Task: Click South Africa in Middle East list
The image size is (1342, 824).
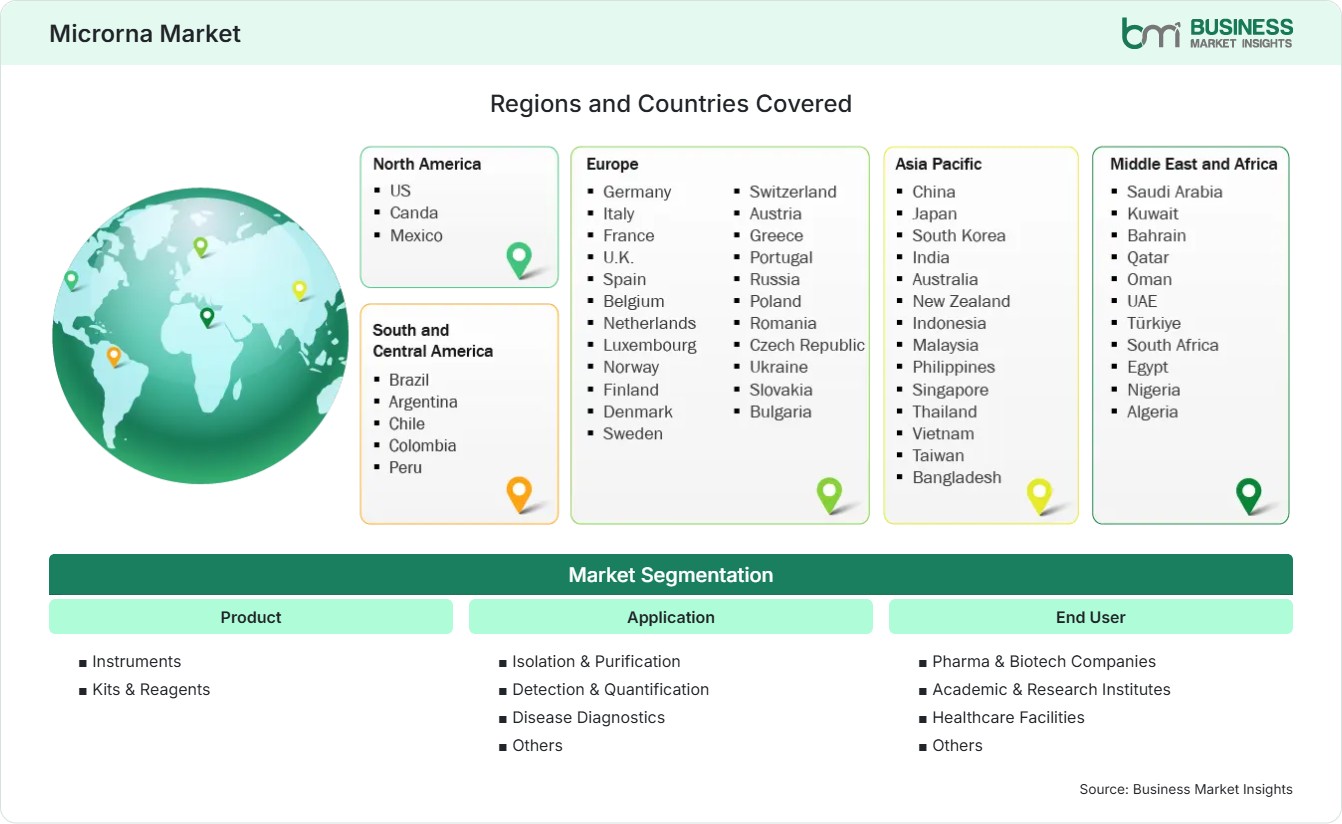Action: point(1173,345)
